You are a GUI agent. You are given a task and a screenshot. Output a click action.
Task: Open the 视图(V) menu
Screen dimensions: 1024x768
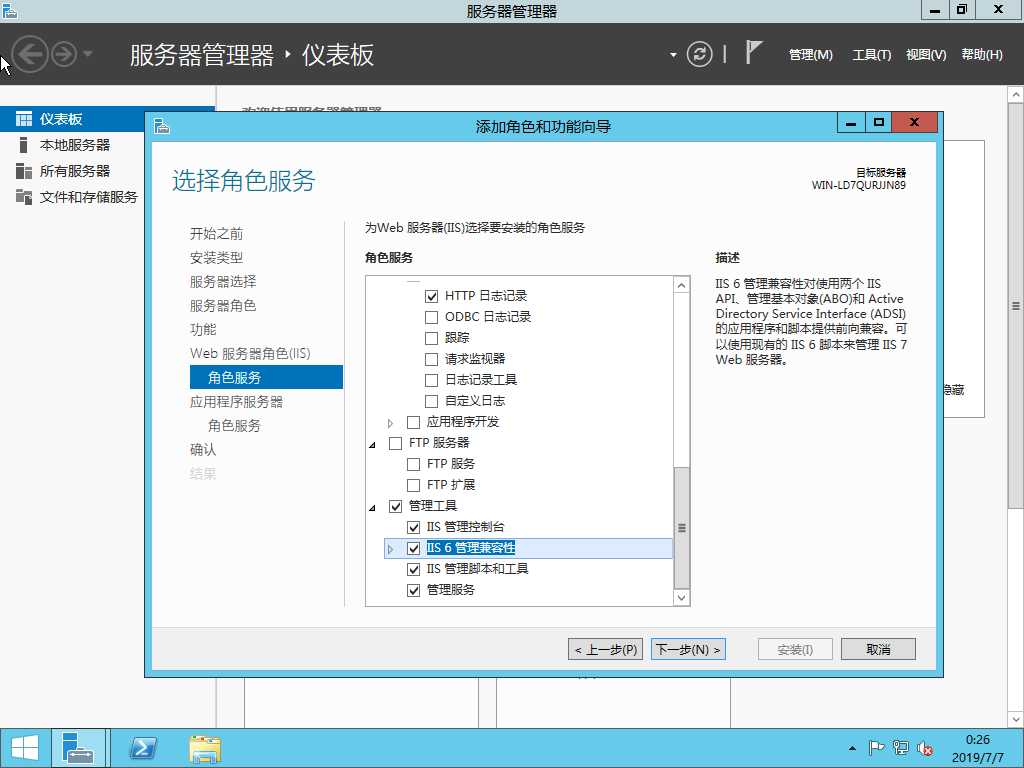[x=925, y=55]
